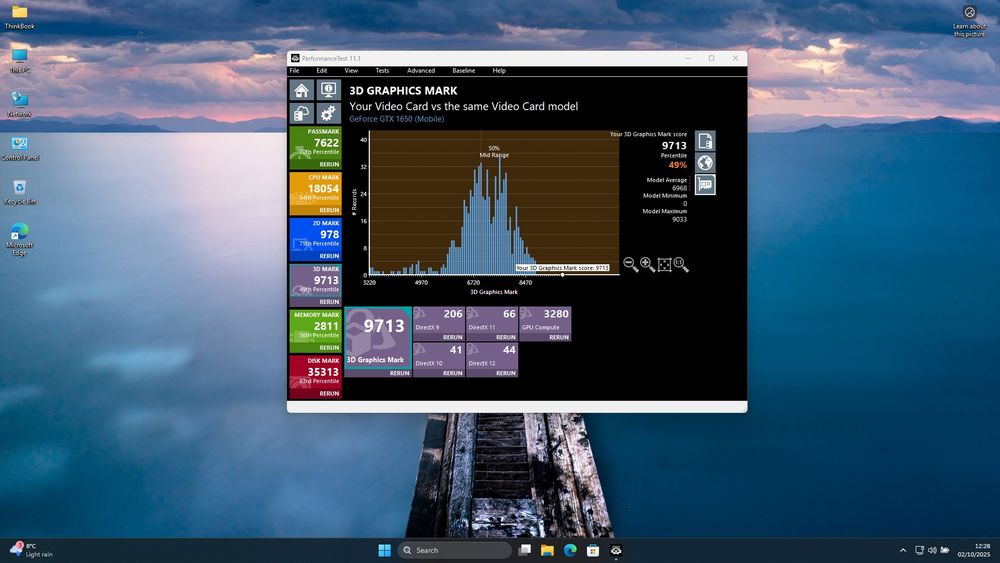
Task: Select the Disk Mark 35313 score tile
Action: [316, 372]
